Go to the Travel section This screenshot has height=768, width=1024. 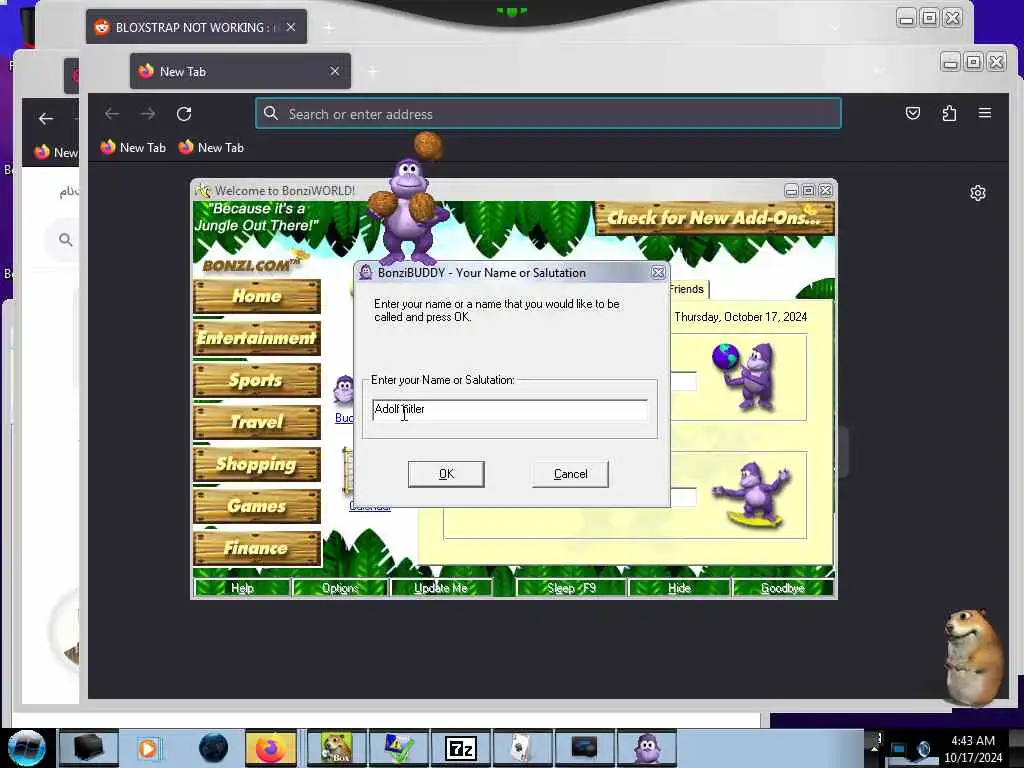pyautogui.click(x=257, y=422)
